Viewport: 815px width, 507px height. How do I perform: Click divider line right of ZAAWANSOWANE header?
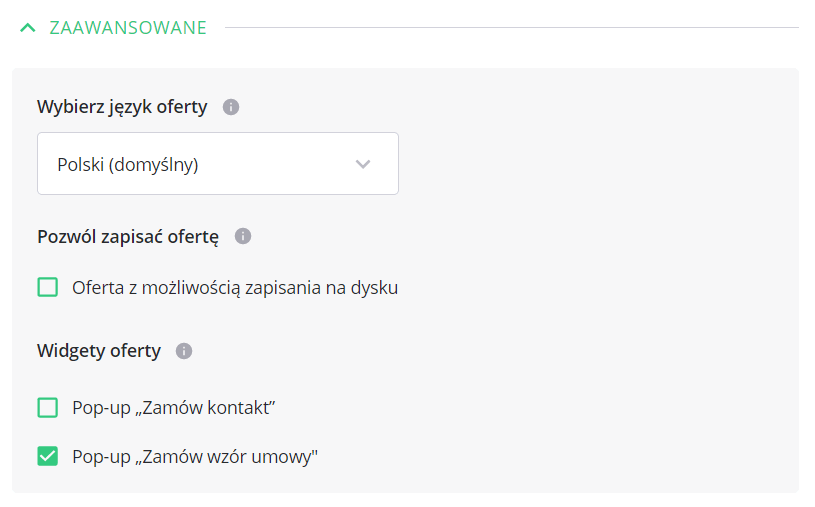(510, 28)
